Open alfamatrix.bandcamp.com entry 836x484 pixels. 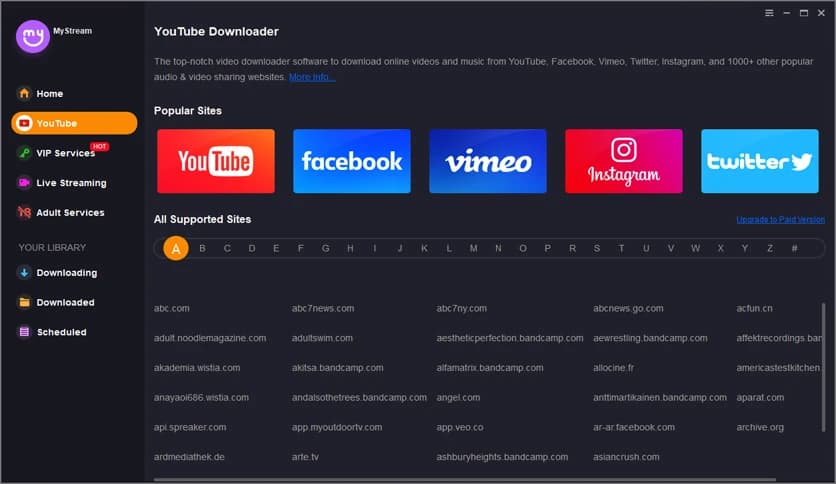(490, 368)
